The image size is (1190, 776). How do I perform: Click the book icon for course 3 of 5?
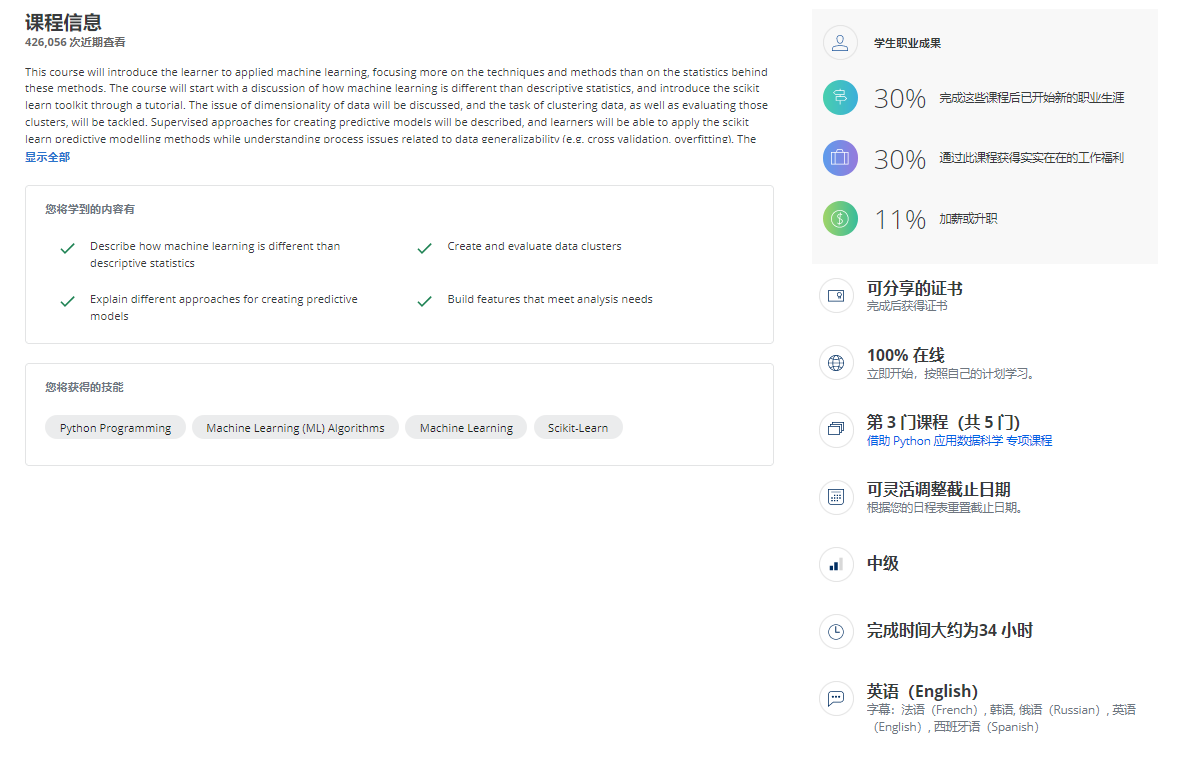(836, 429)
